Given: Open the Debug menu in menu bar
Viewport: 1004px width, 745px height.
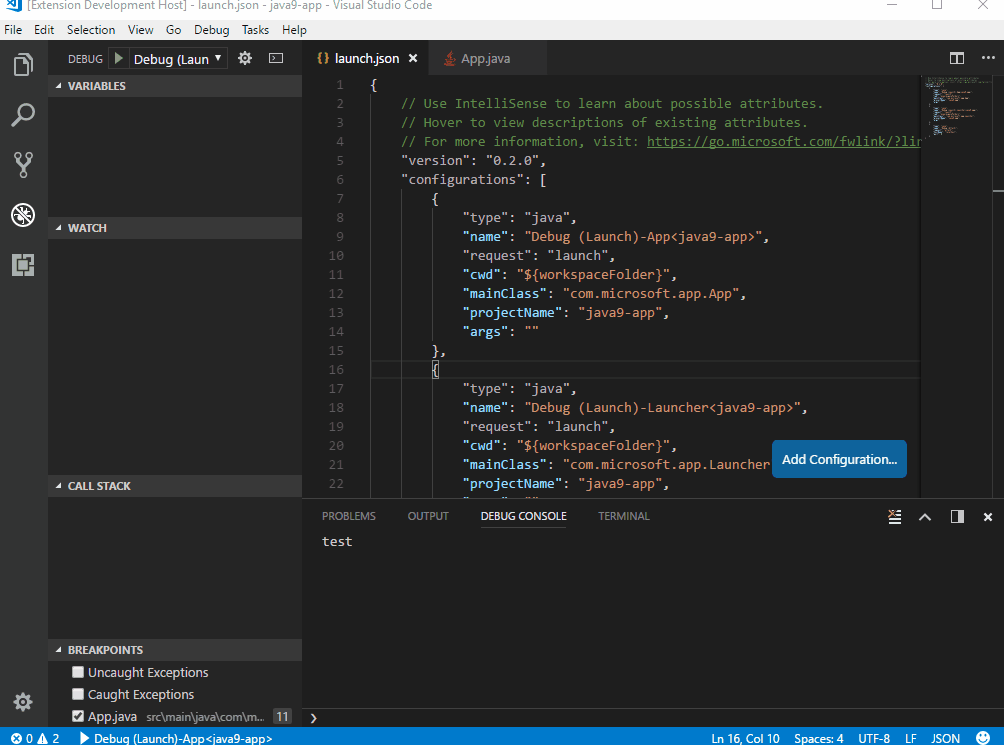Looking at the screenshot, I should 211,30.
